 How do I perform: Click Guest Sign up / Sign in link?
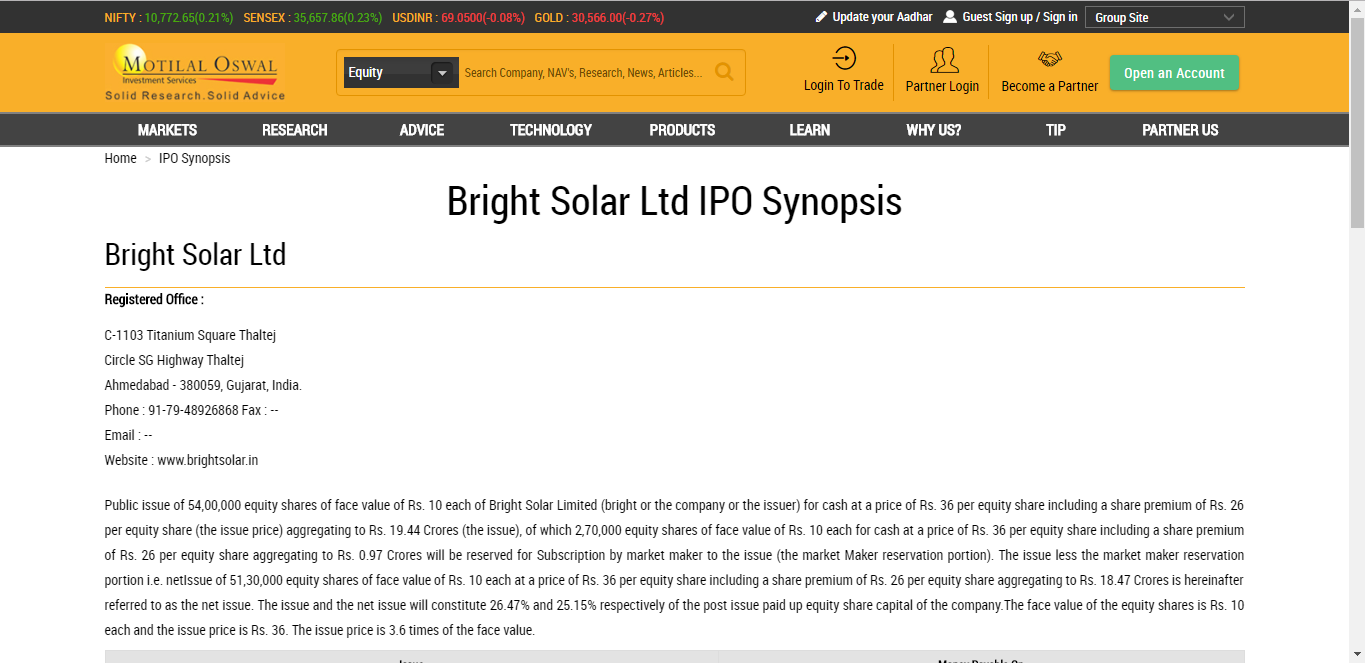click(x=1020, y=17)
